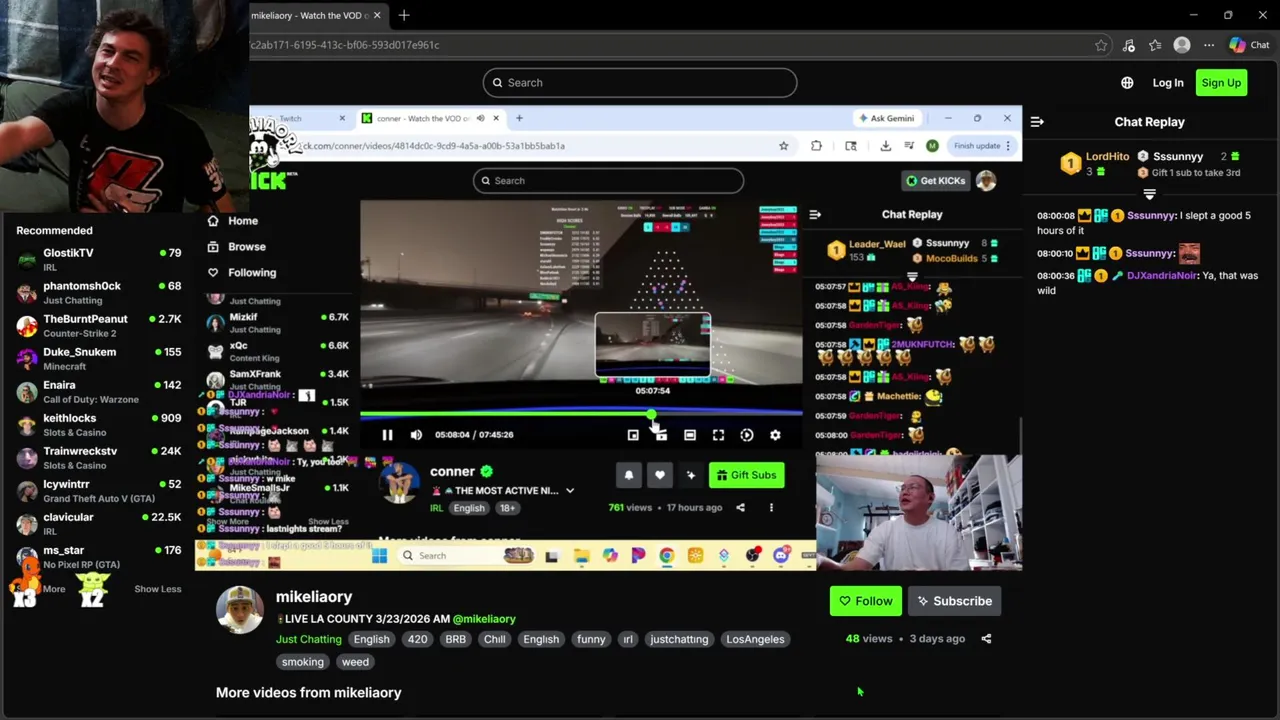Open Browse in inner Kick sidebar
The width and height of the screenshot is (1280, 720).
236,247
